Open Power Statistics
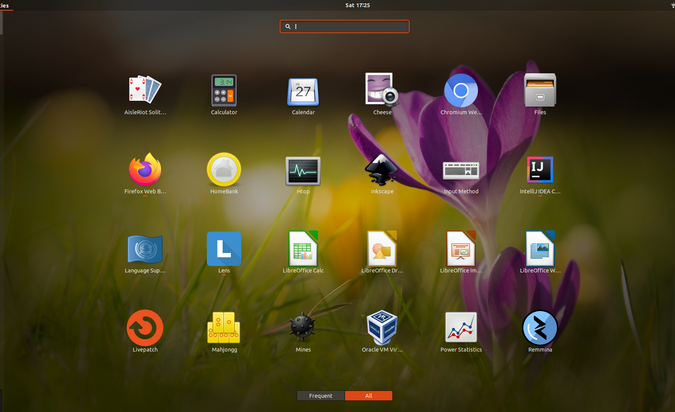This screenshot has height=412, width=675. tap(461, 327)
